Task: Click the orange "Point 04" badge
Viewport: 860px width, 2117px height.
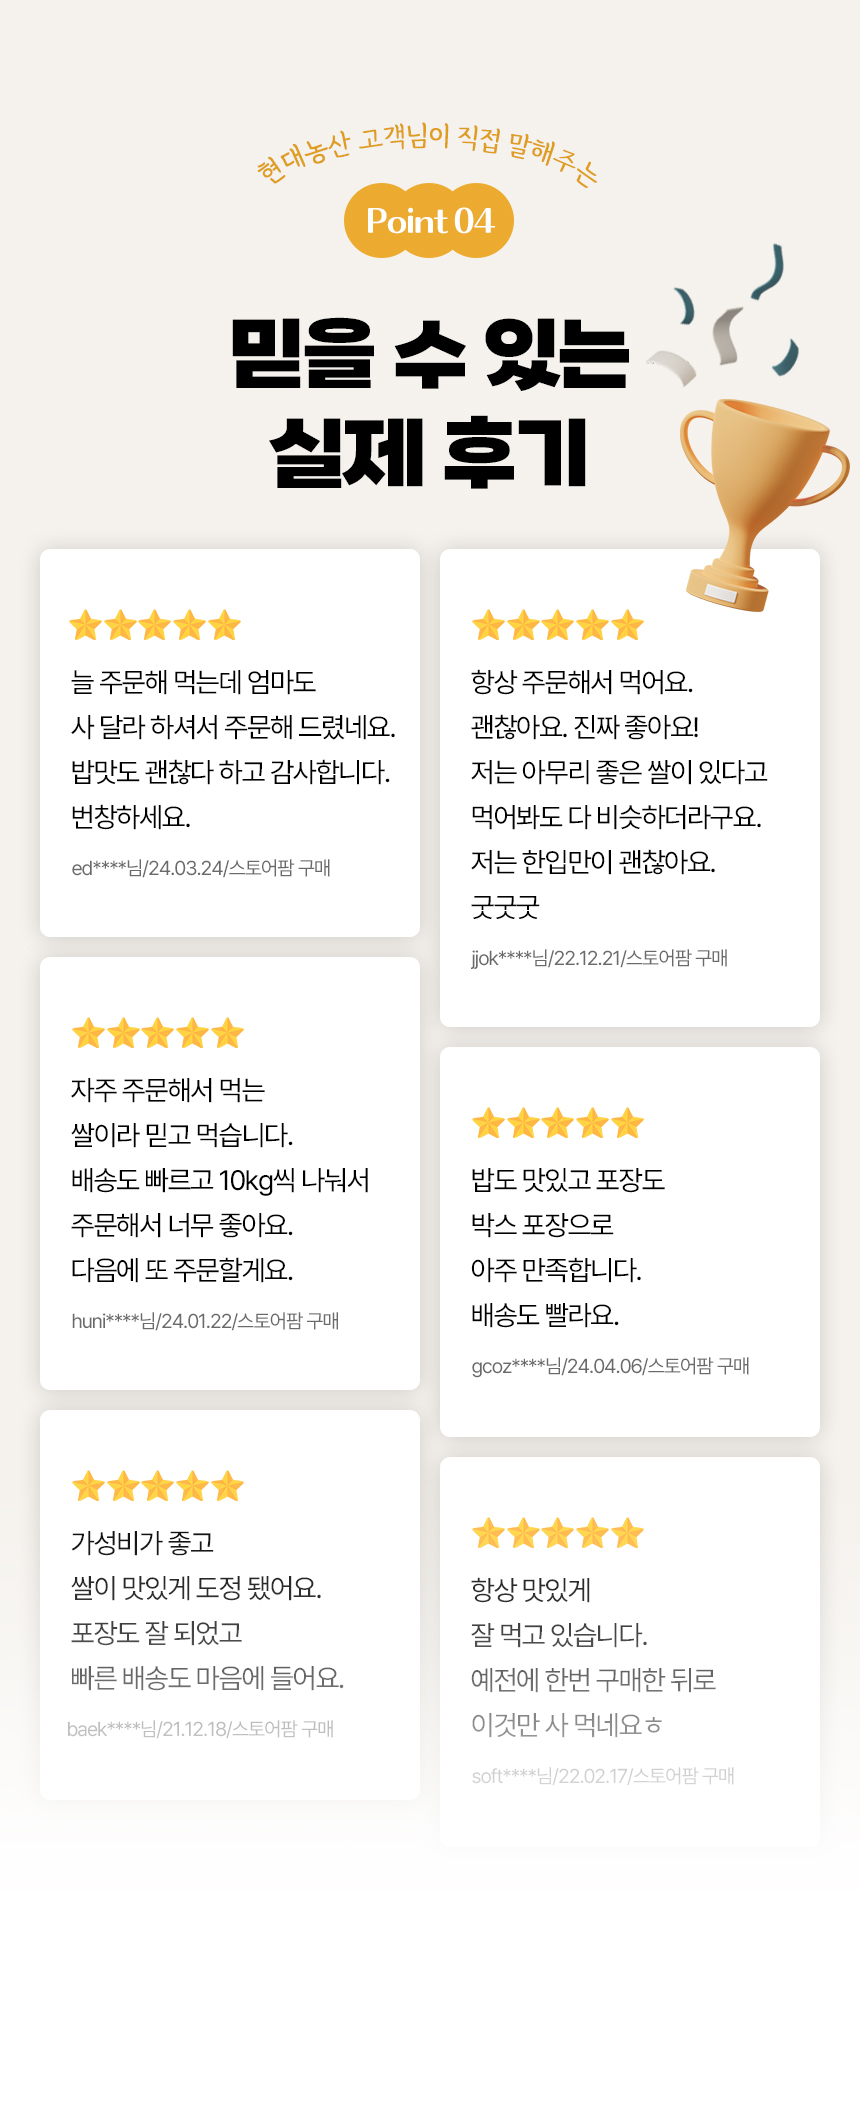Action: click(x=429, y=220)
